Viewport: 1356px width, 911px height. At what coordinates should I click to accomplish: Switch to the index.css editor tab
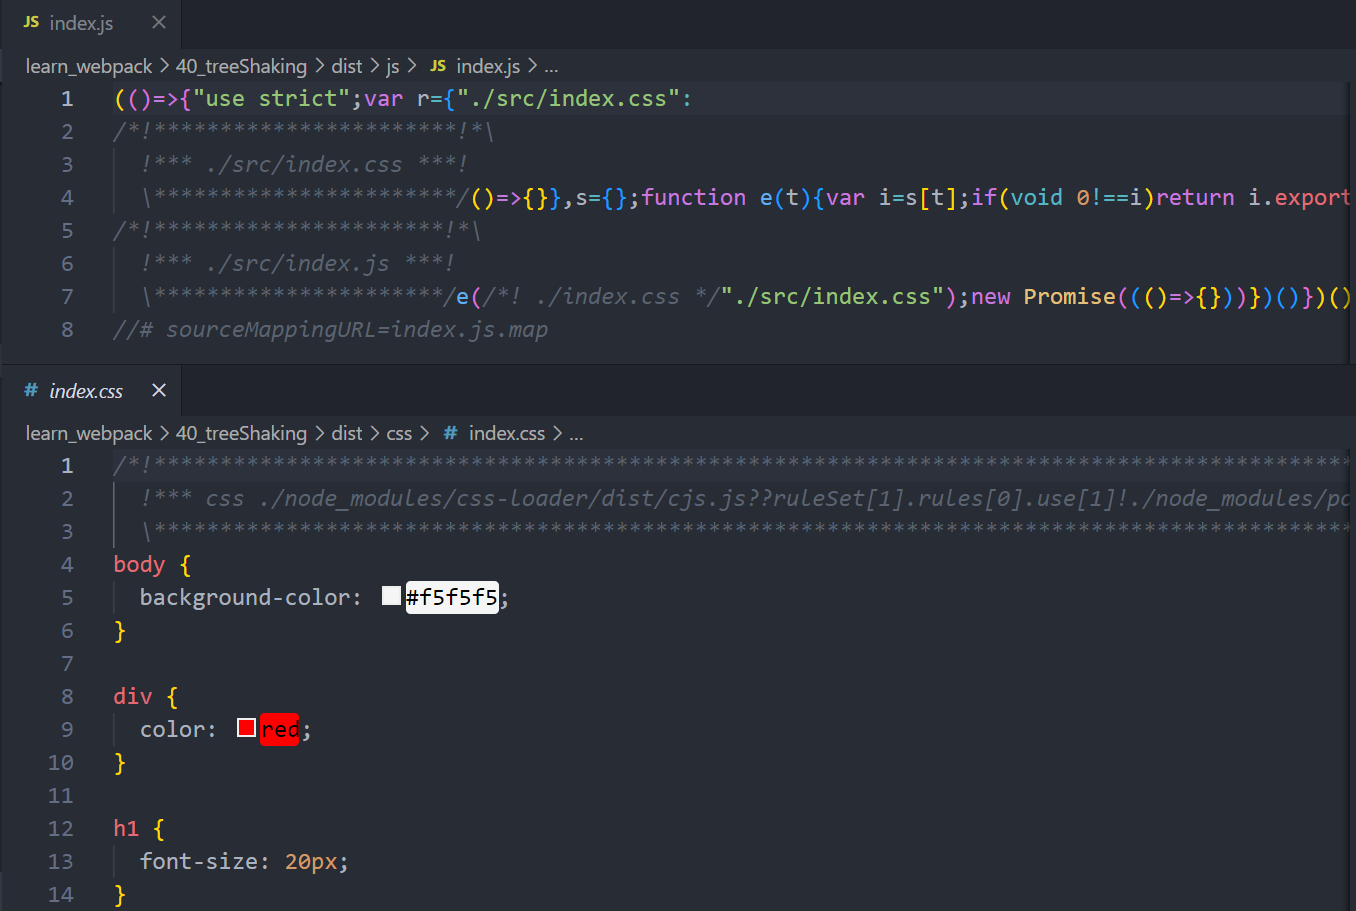click(91, 391)
